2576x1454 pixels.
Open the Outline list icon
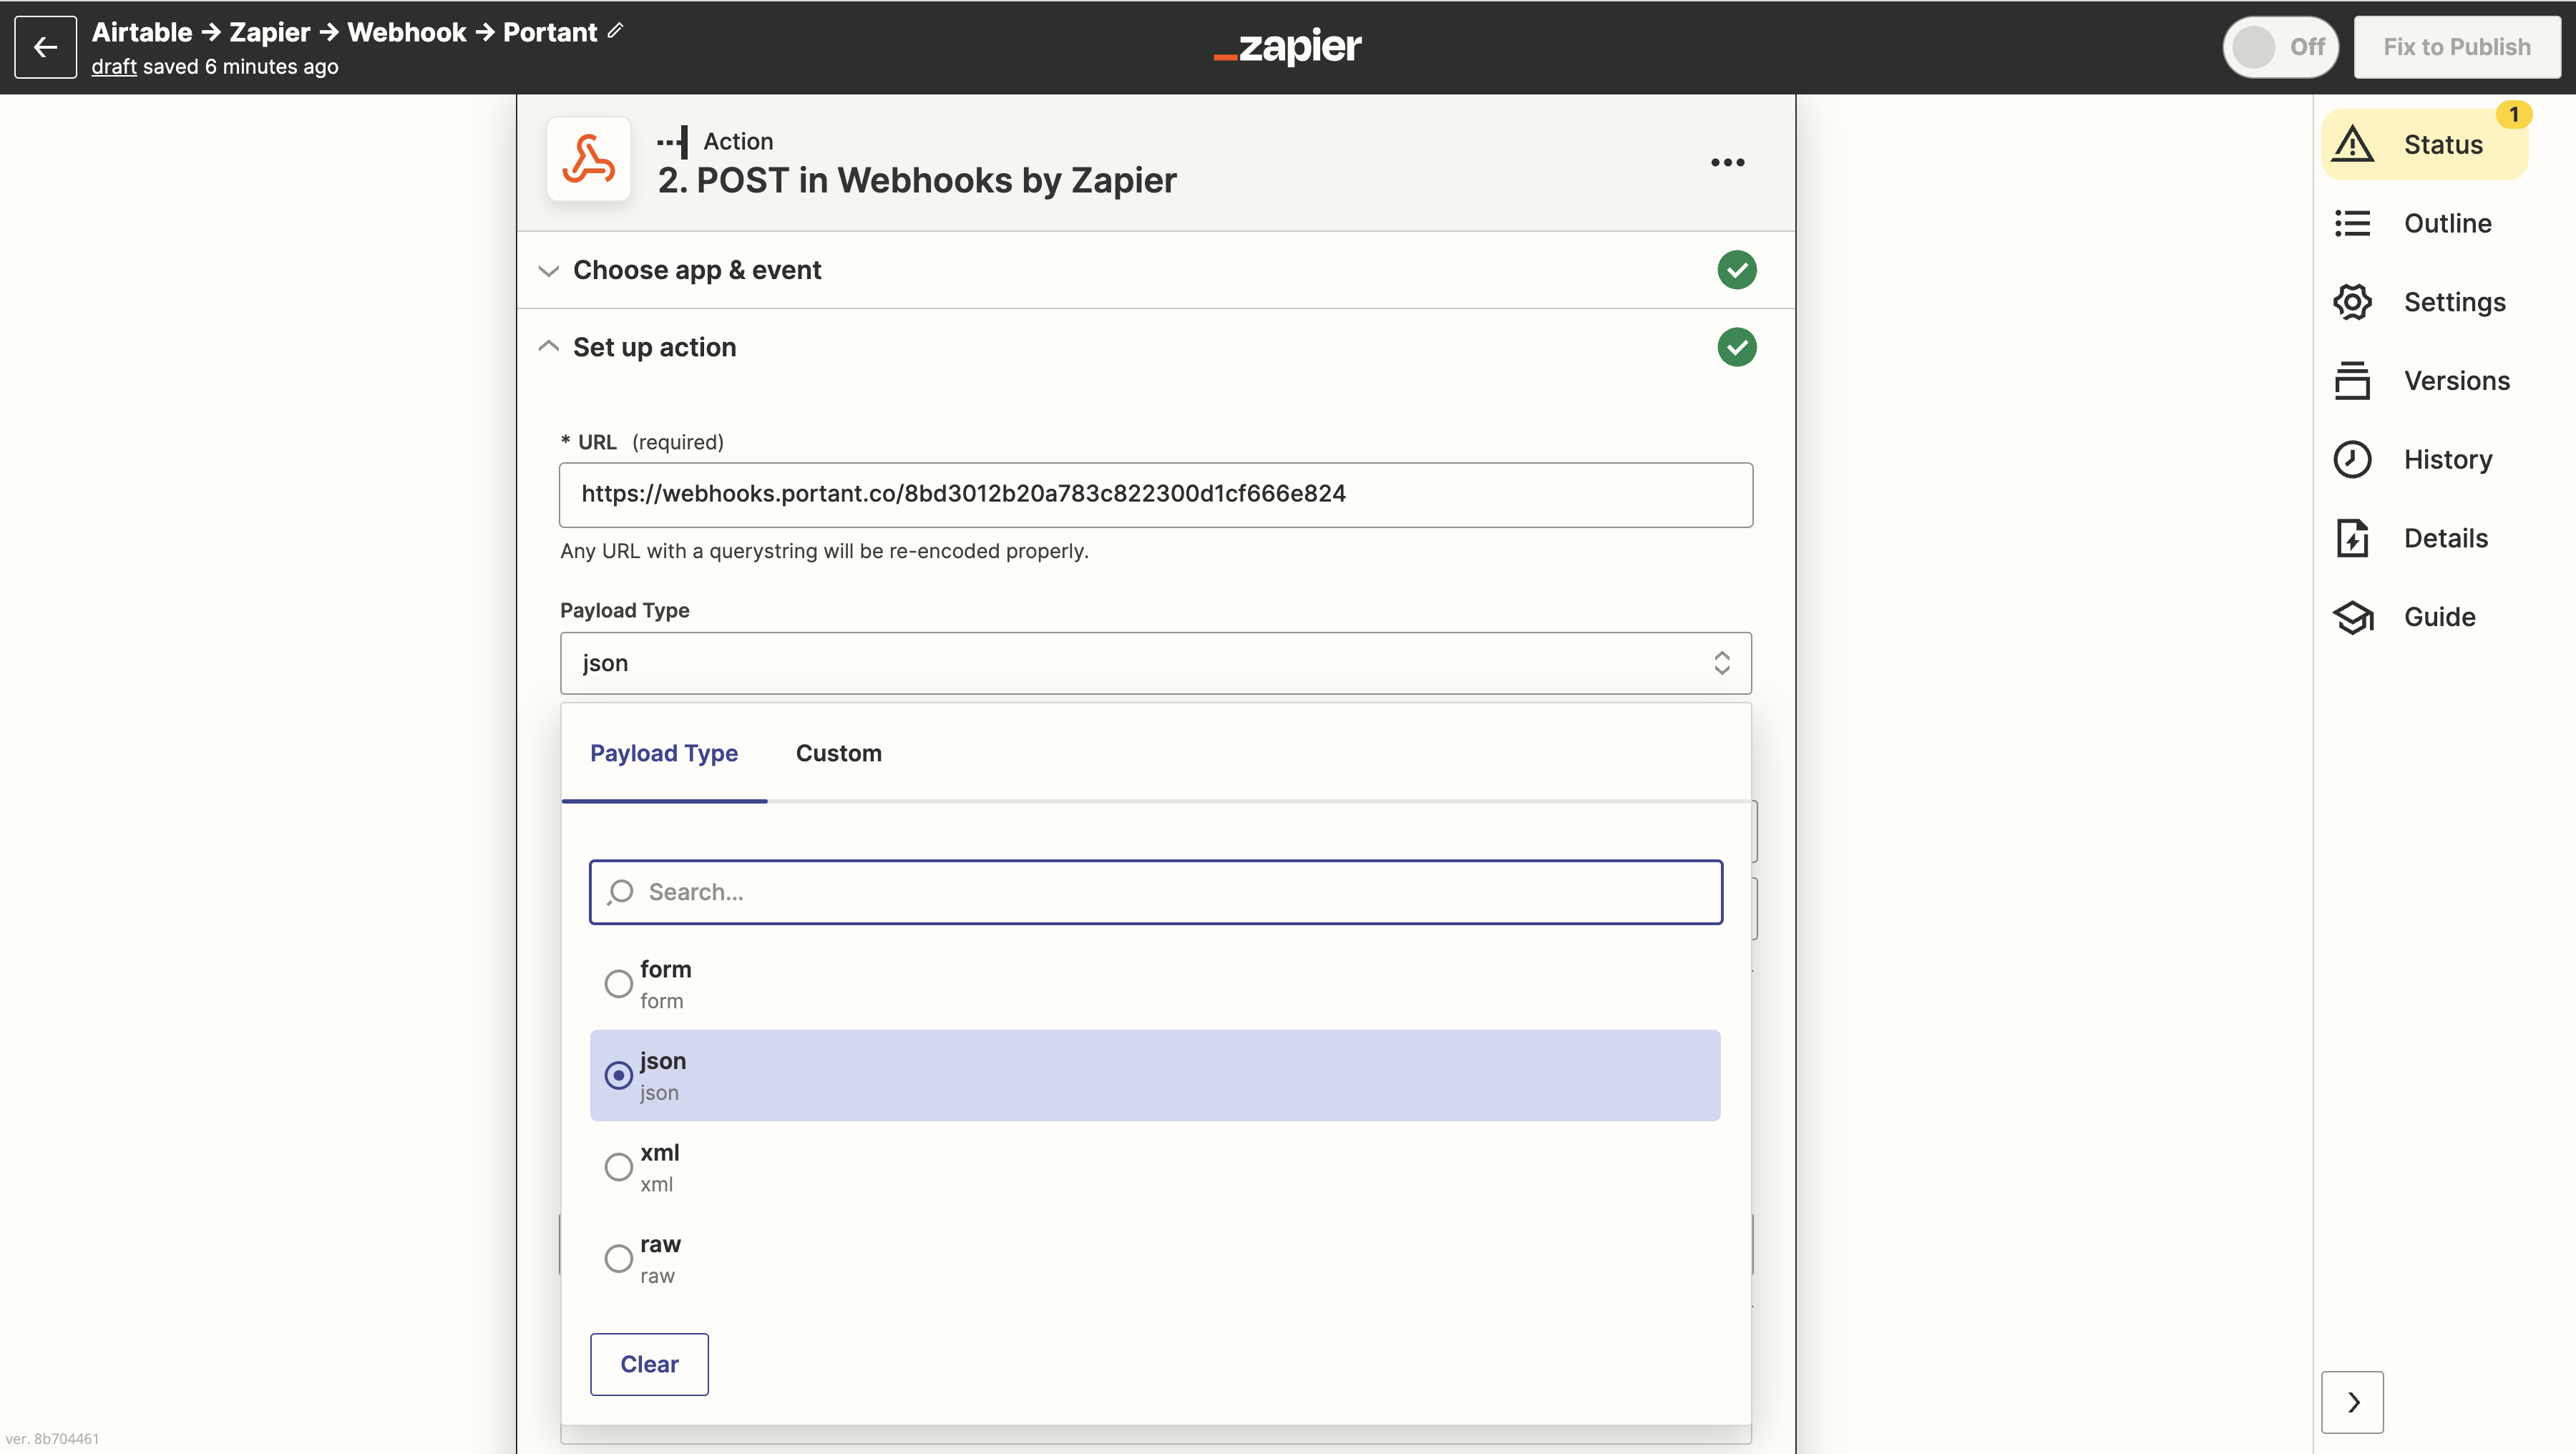(2352, 223)
